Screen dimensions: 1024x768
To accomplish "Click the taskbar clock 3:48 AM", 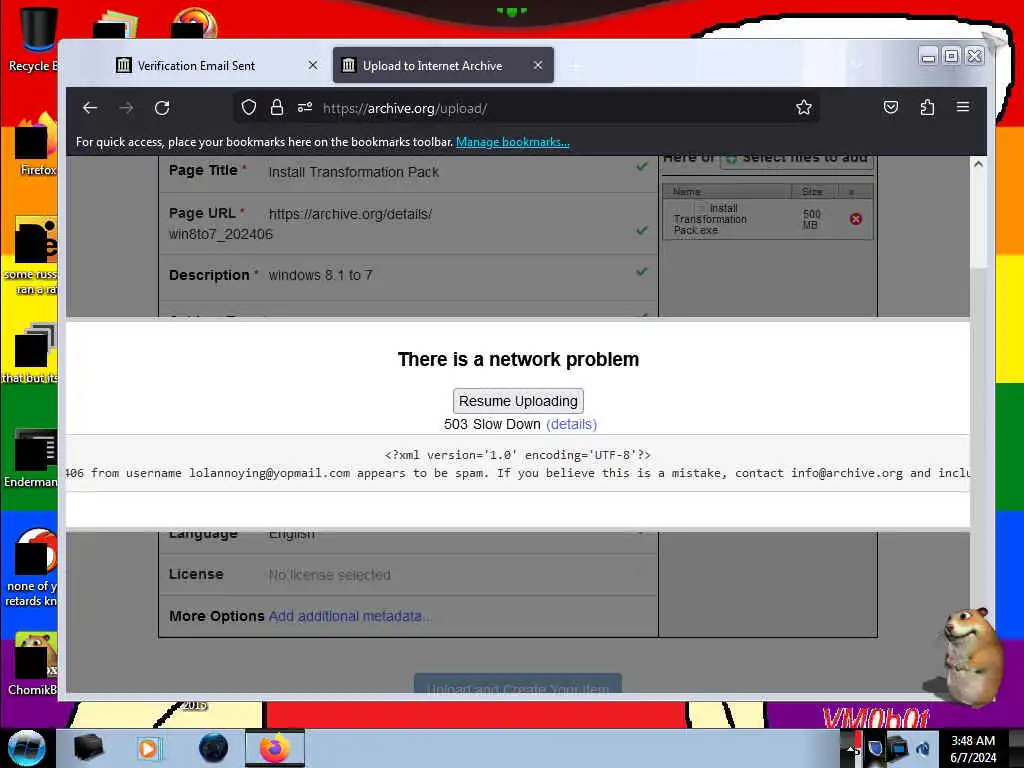I will (x=973, y=748).
